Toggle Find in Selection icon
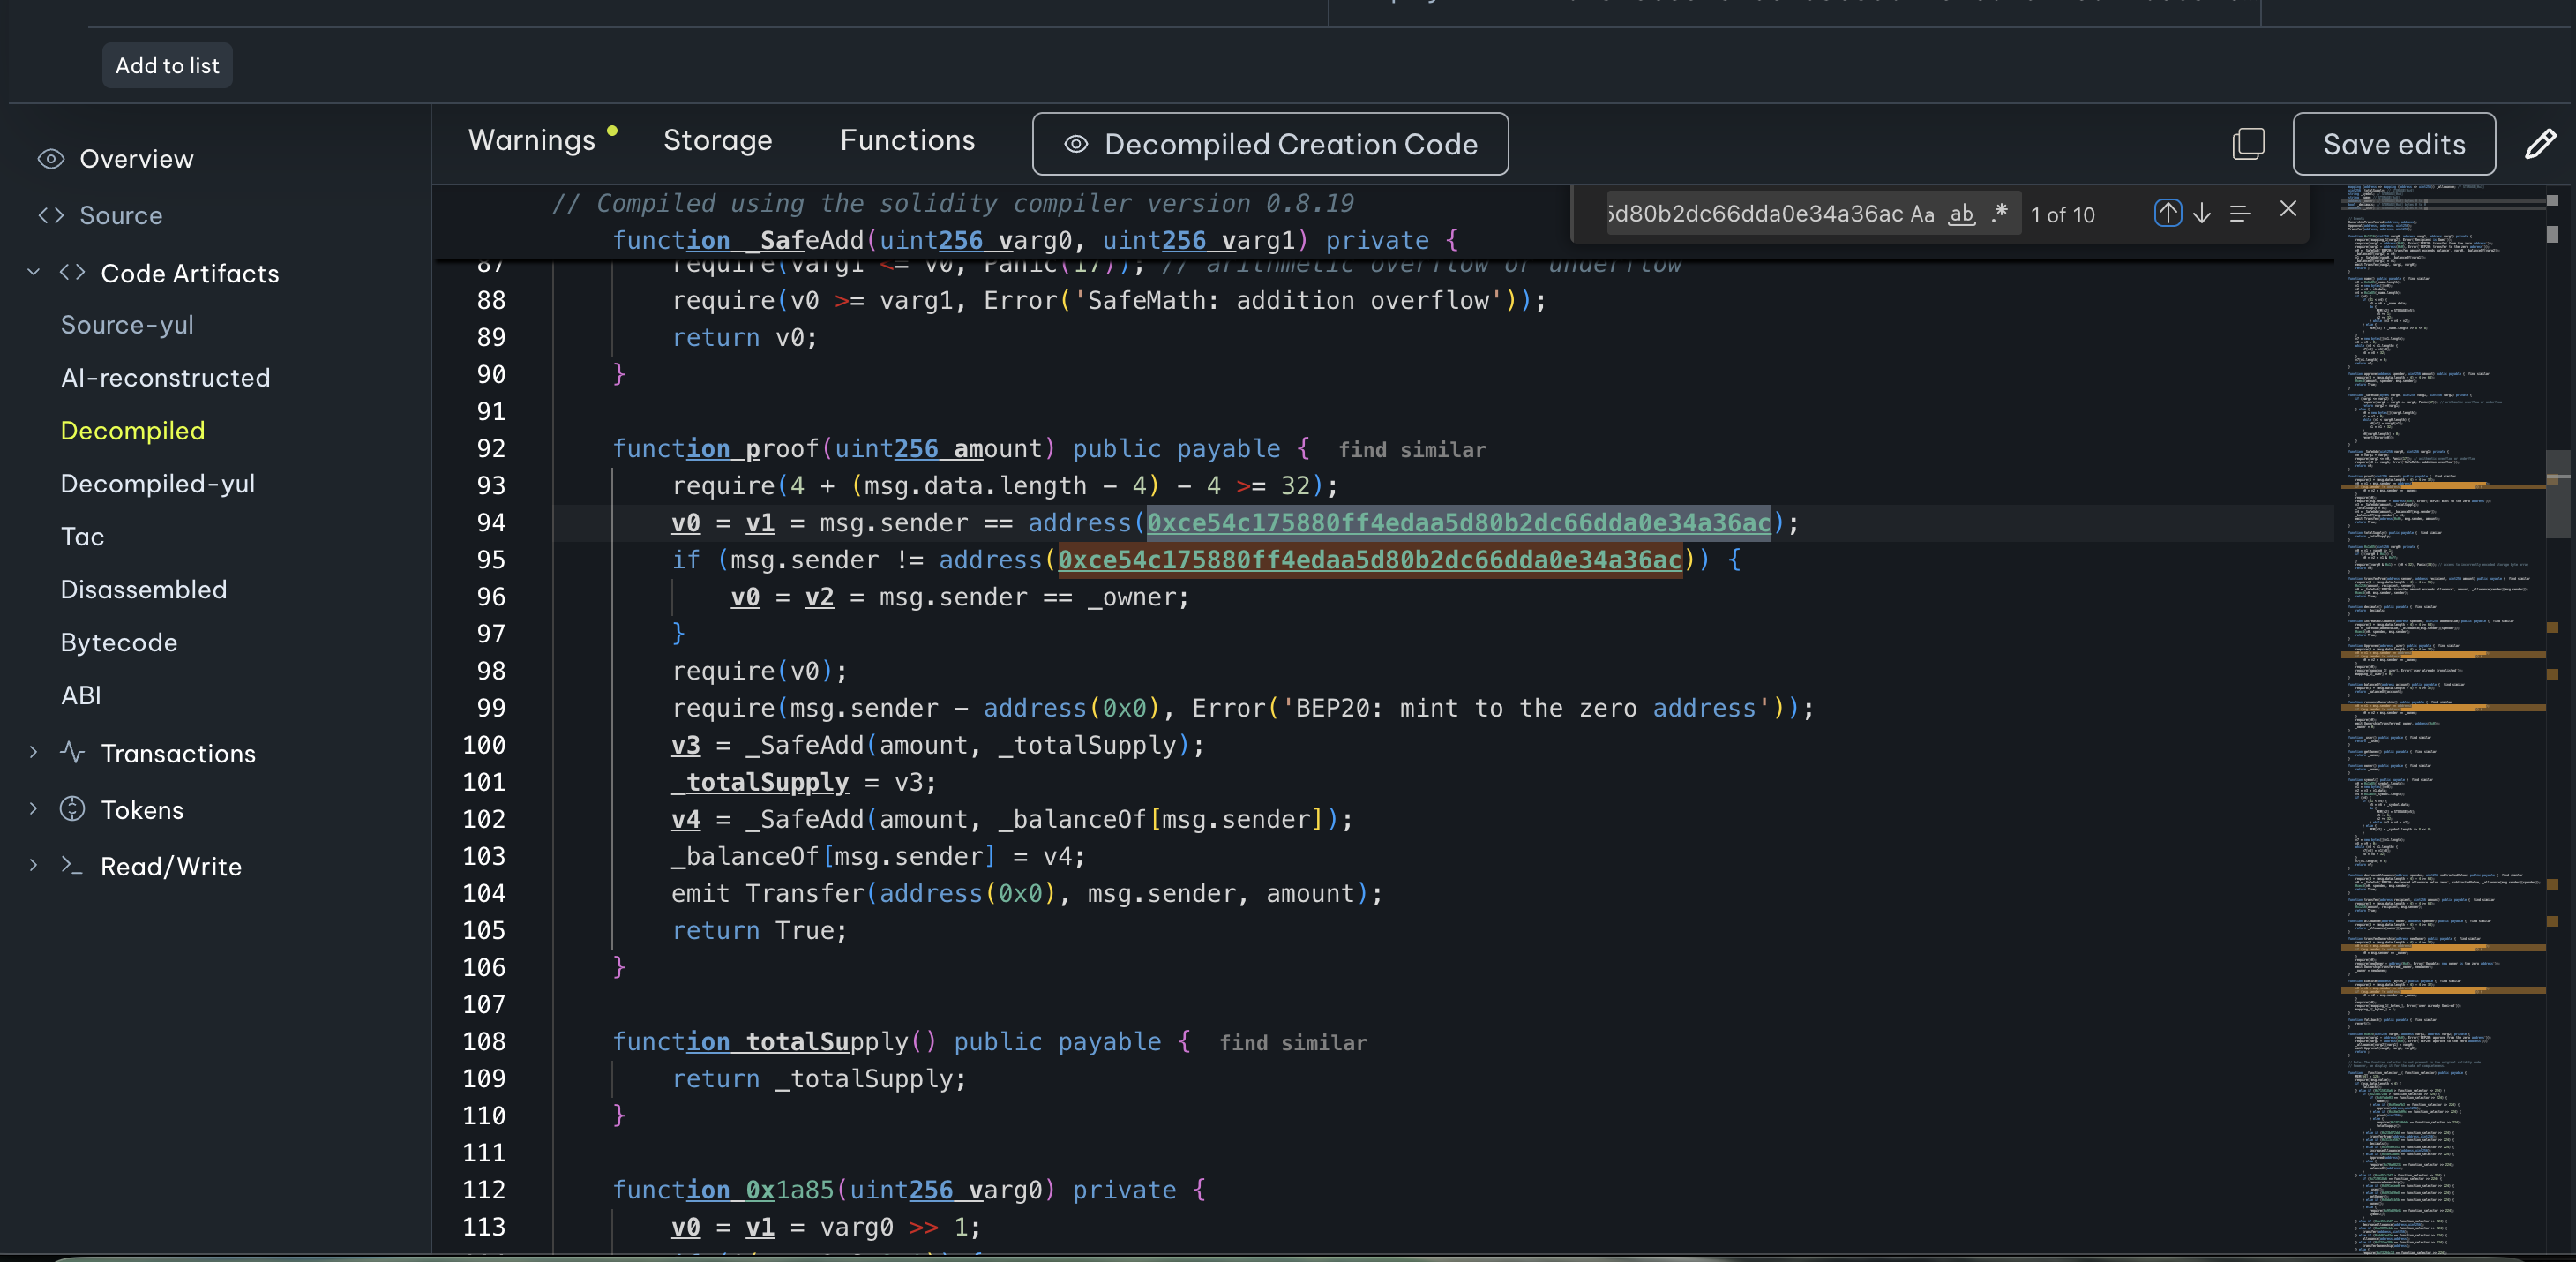This screenshot has height=1262, width=2576. pos(2240,213)
